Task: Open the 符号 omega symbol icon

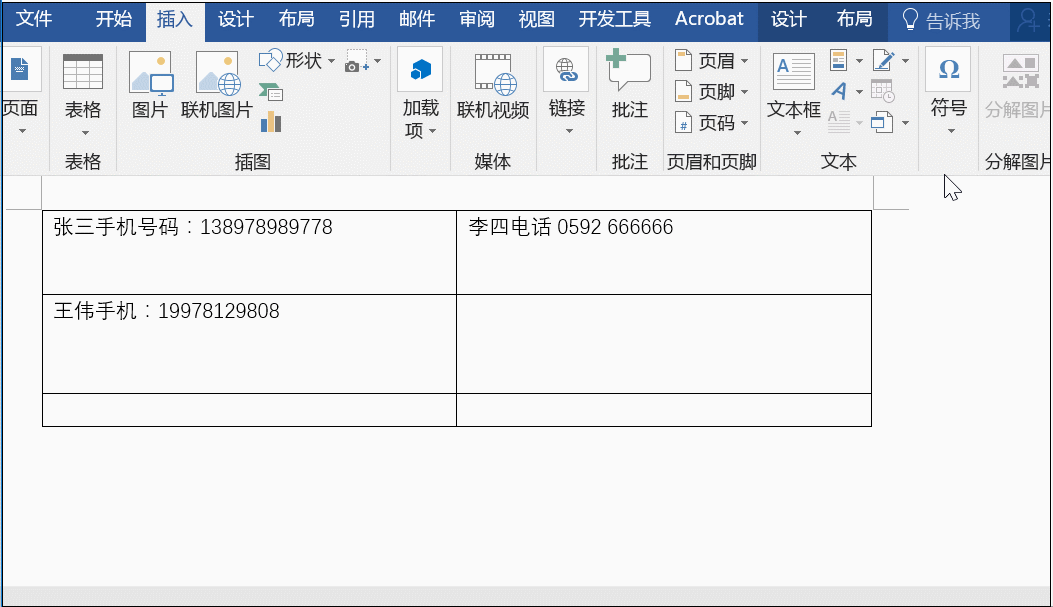Action: [x=948, y=69]
